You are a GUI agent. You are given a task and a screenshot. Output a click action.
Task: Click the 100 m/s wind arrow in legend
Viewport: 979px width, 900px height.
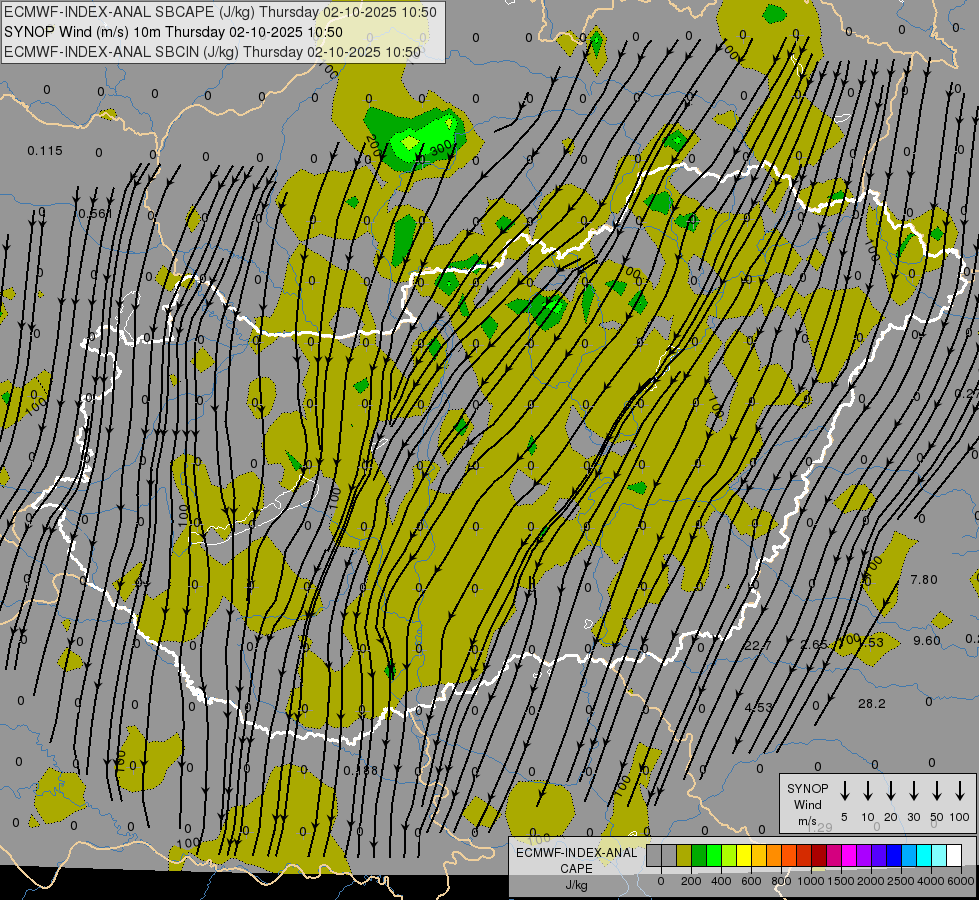tap(960, 791)
